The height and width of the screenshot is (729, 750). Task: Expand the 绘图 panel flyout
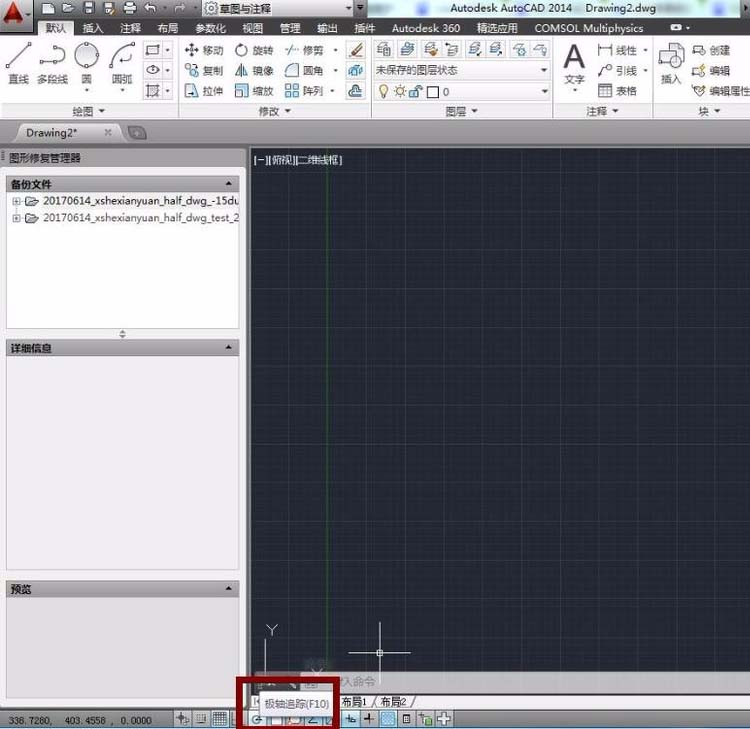pos(88,111)
